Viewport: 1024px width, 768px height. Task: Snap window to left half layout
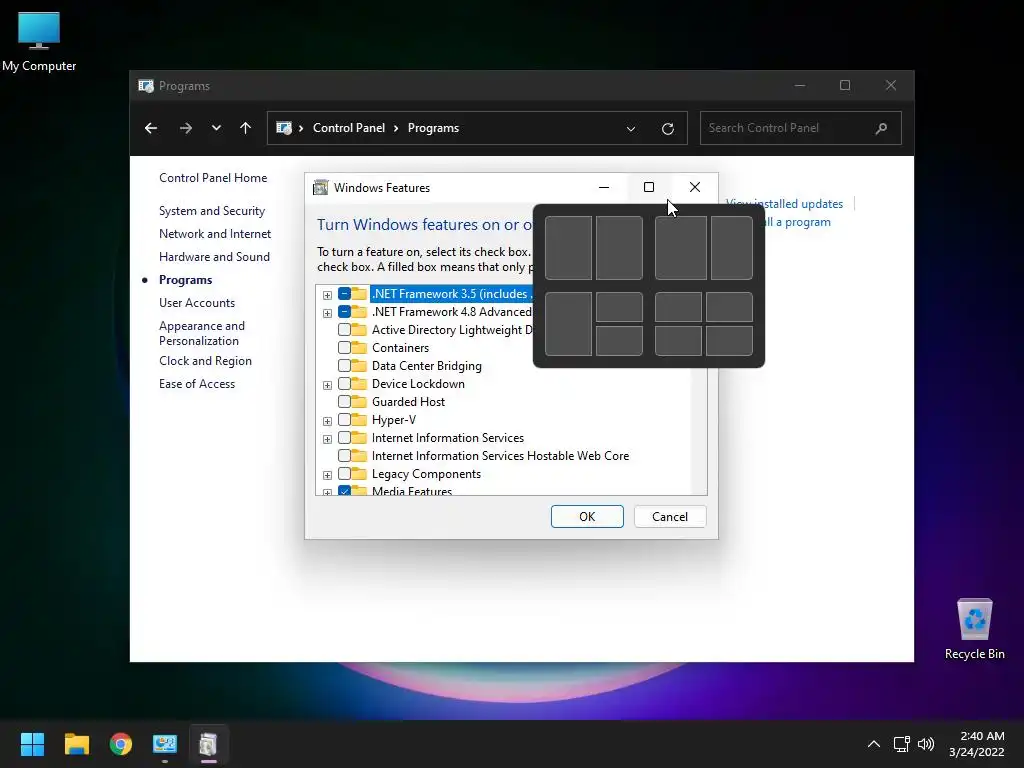pos(568,248)
